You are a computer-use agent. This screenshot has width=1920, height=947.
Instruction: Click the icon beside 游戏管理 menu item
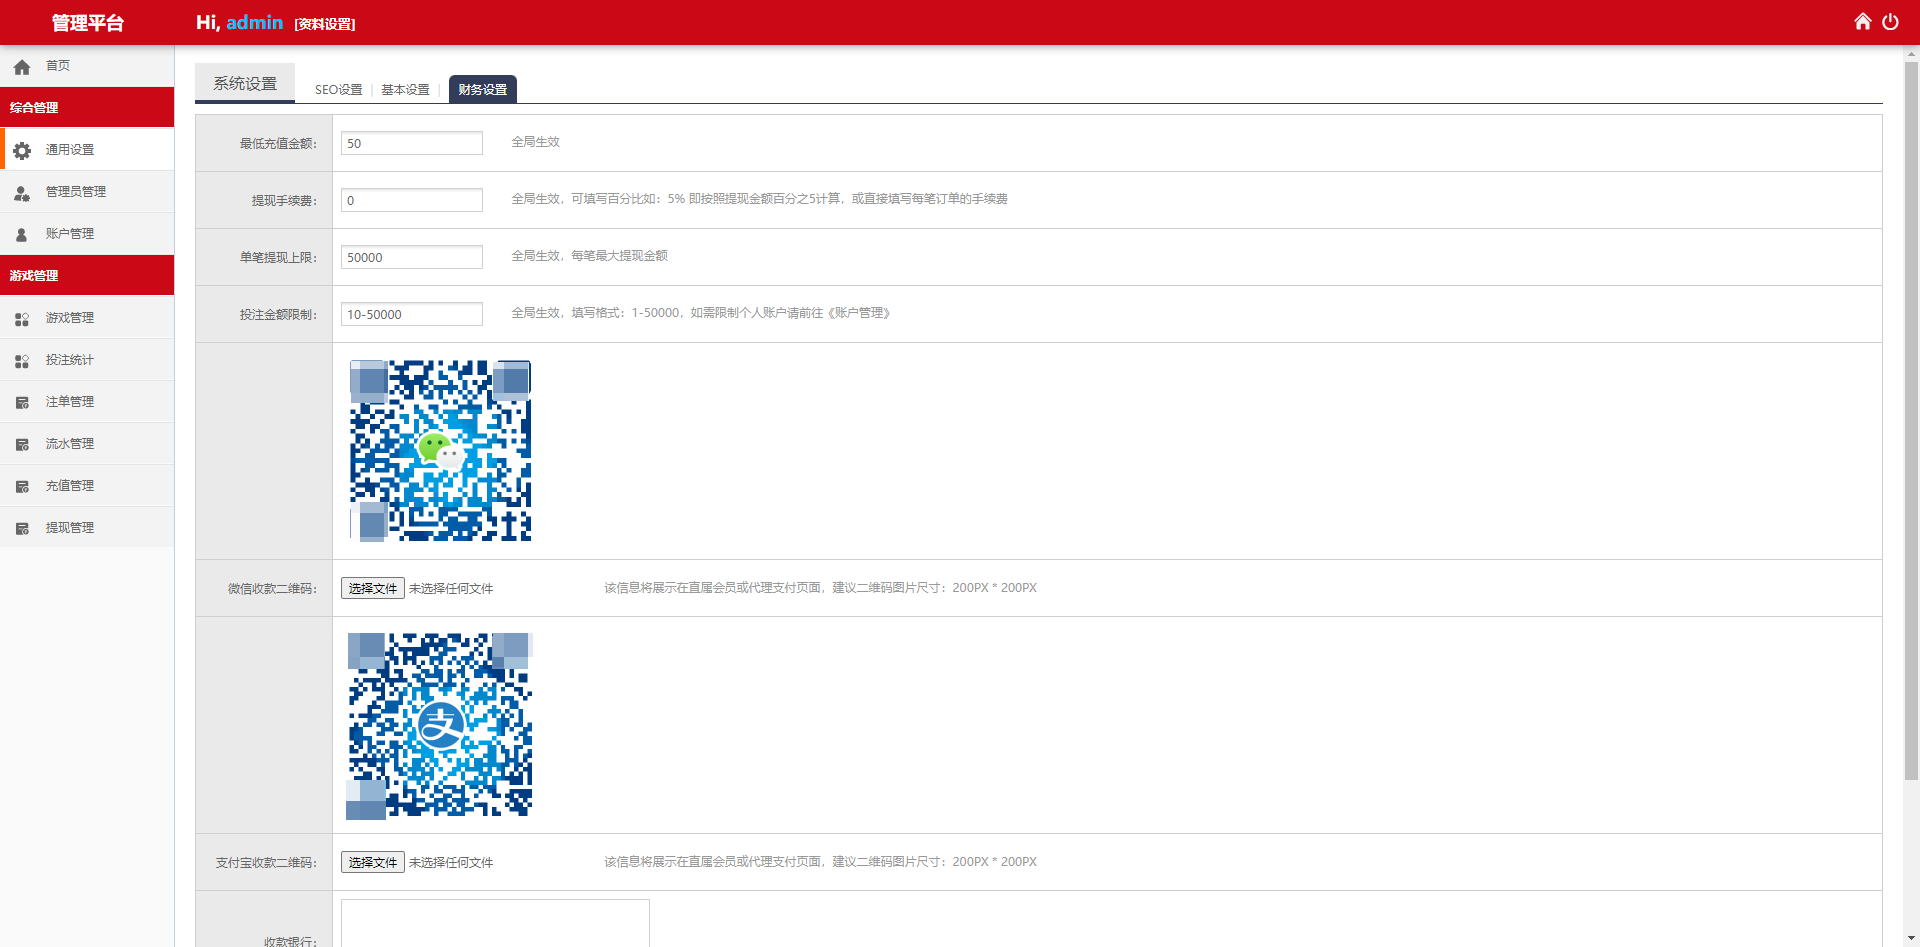[x=22, y=318]
